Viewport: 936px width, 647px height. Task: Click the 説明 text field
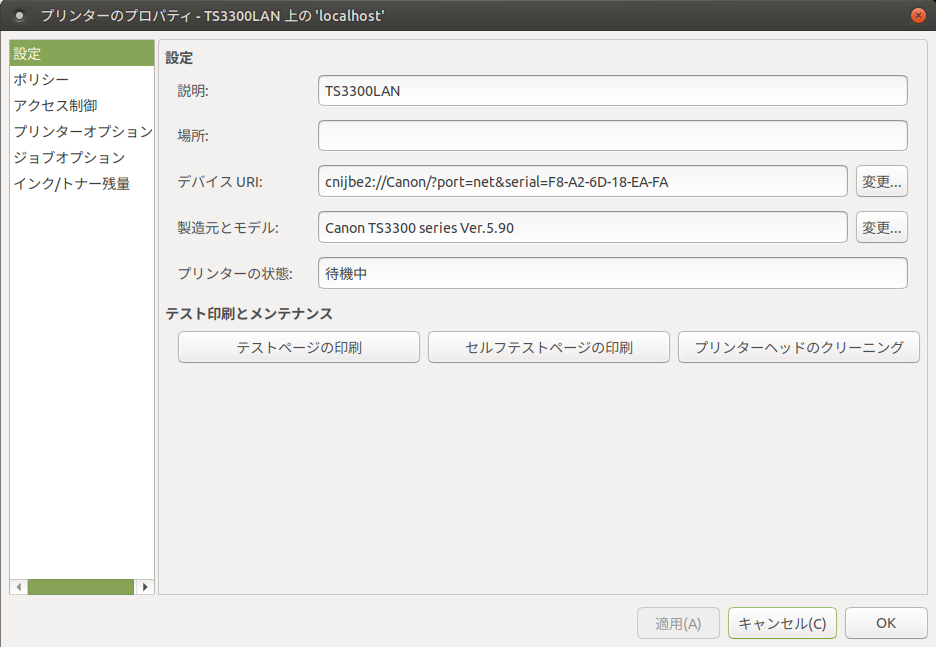click(x=612, y=90)
